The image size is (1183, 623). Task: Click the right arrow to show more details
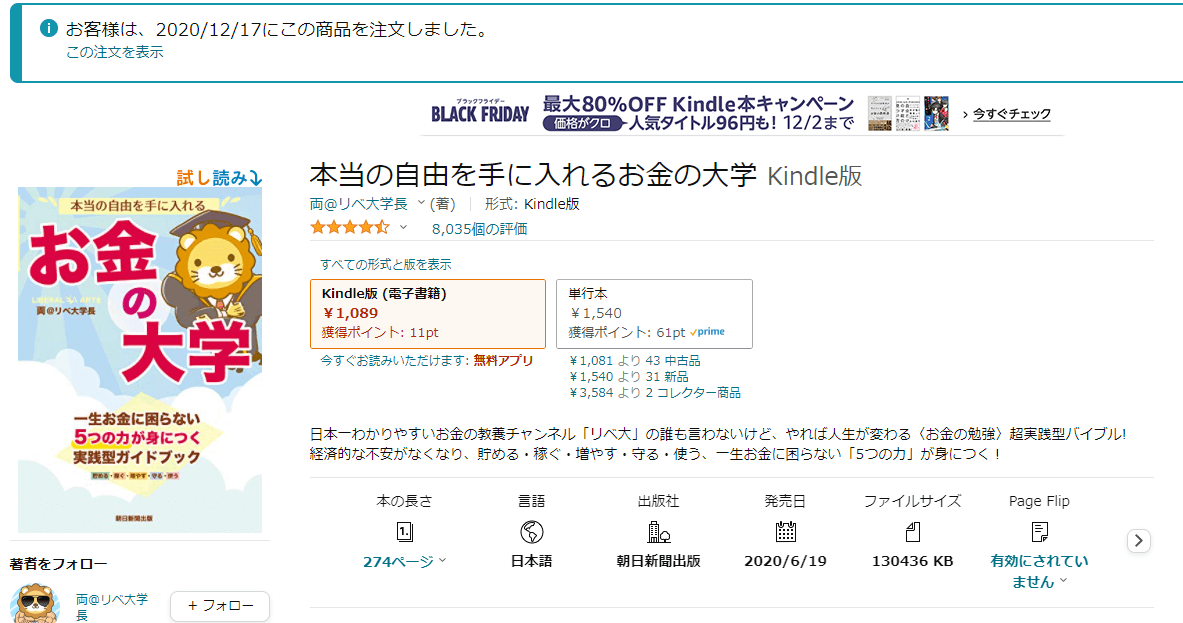(x=1138, y=541)
